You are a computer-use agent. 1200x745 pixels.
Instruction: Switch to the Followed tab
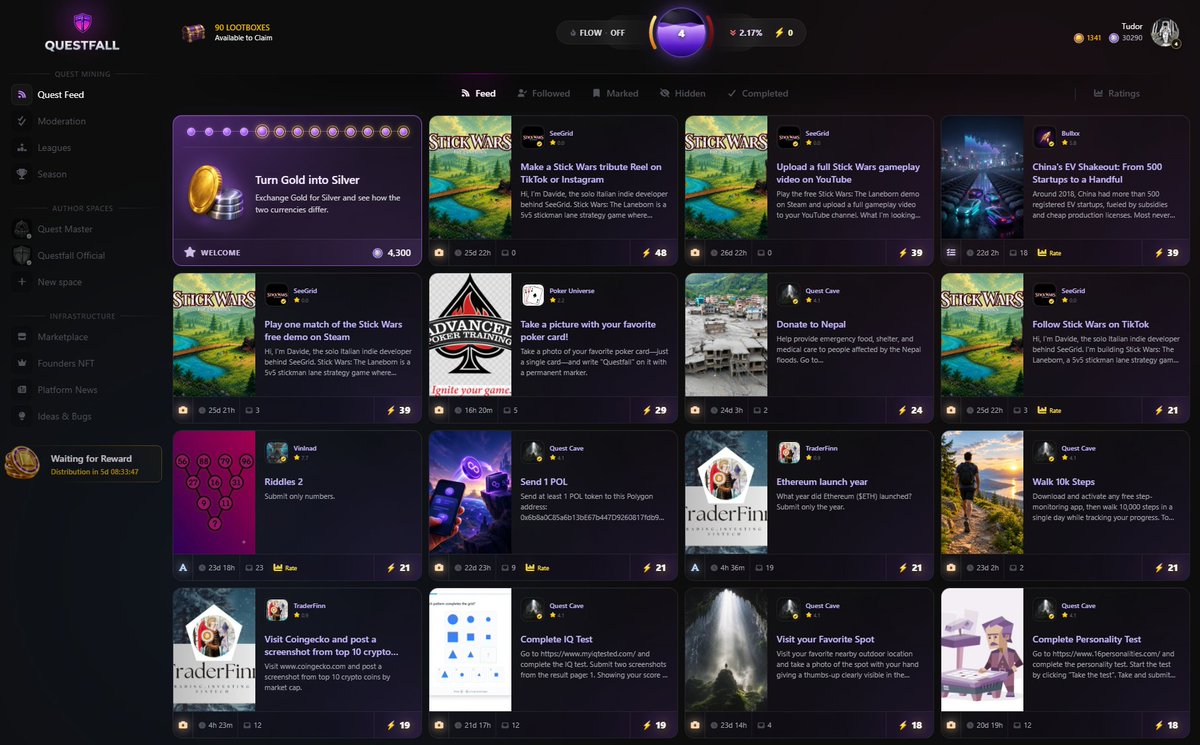[543, 94]
